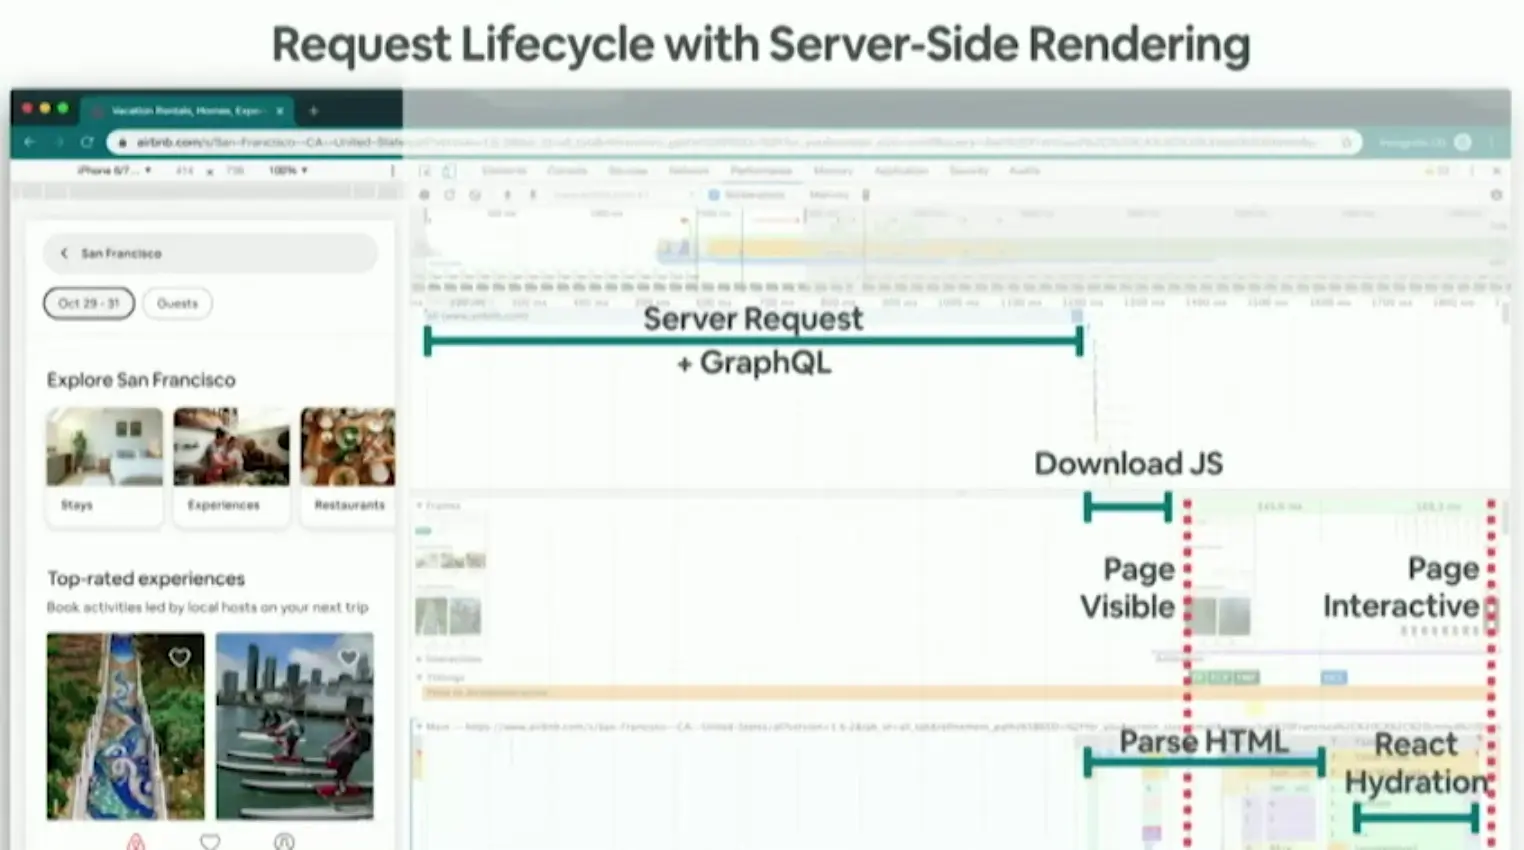The height and width of the screenshot is (850, 1524).
Task: Focus the airbnb.com address bar
Action: (x=735, y=143)
